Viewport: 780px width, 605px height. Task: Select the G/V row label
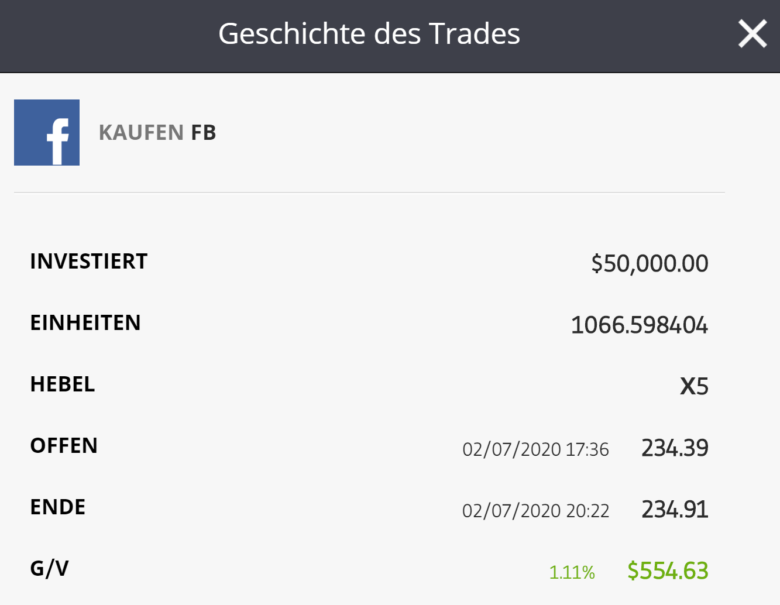tap(50, 568)
